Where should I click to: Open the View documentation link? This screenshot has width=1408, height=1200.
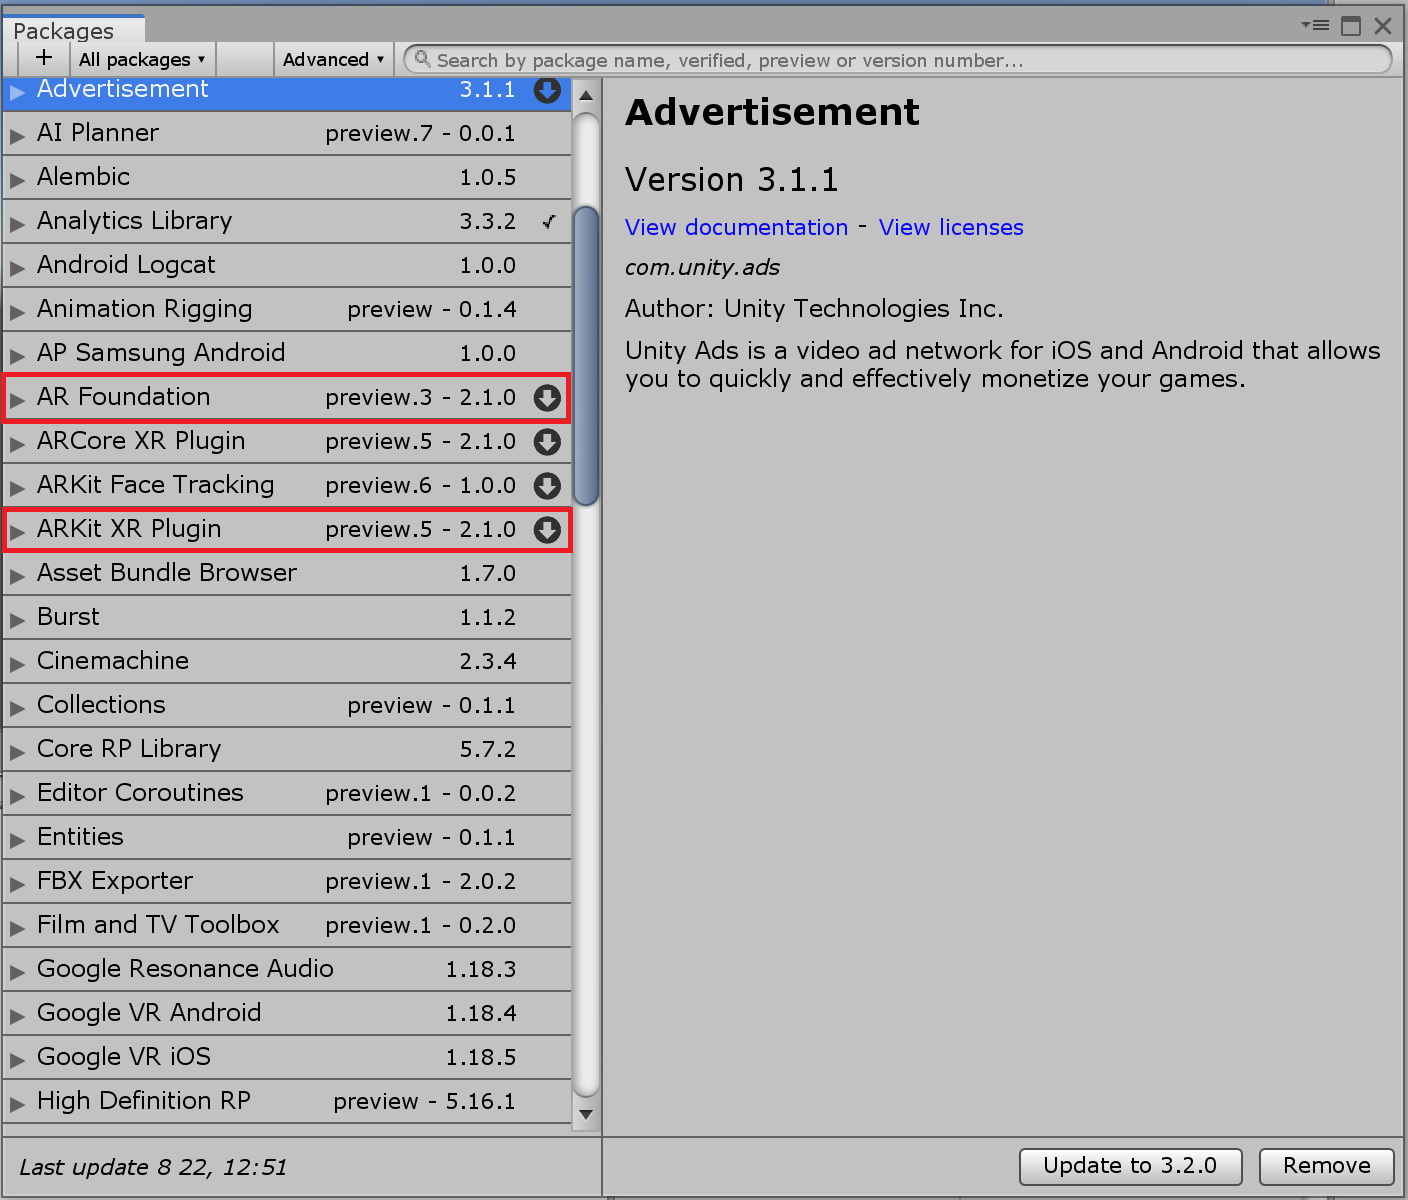click(736, 228)
